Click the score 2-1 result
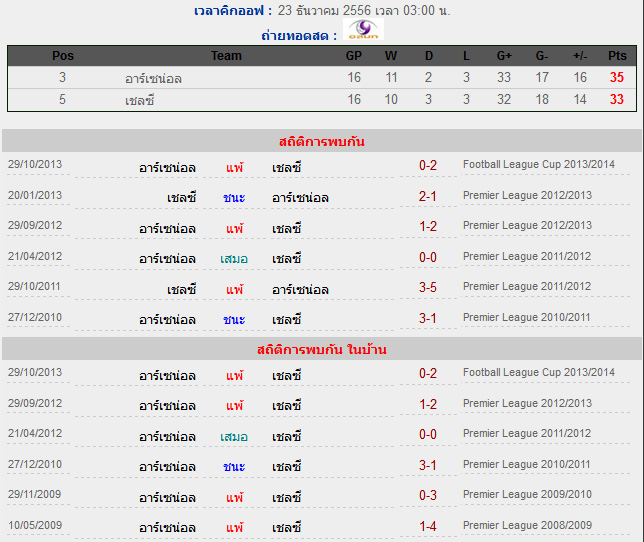Viewport: 644px width, 542px height. pyautogui.click(x=428, y=196)
